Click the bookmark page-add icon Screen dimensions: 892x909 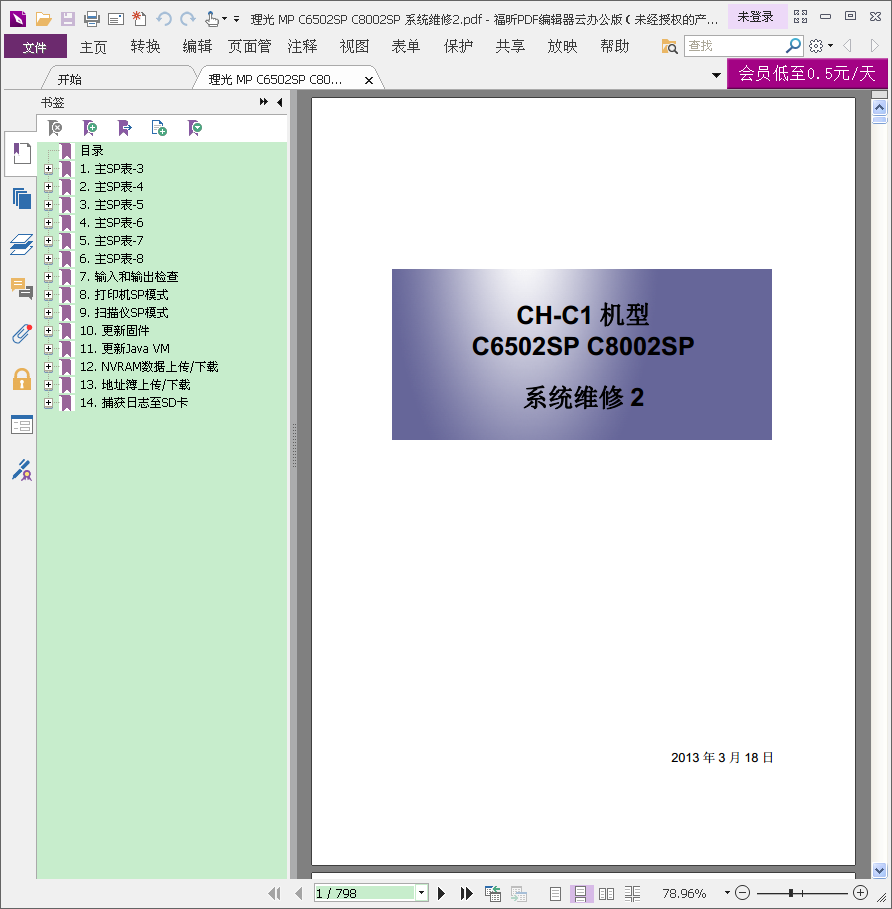coord(159,128)
